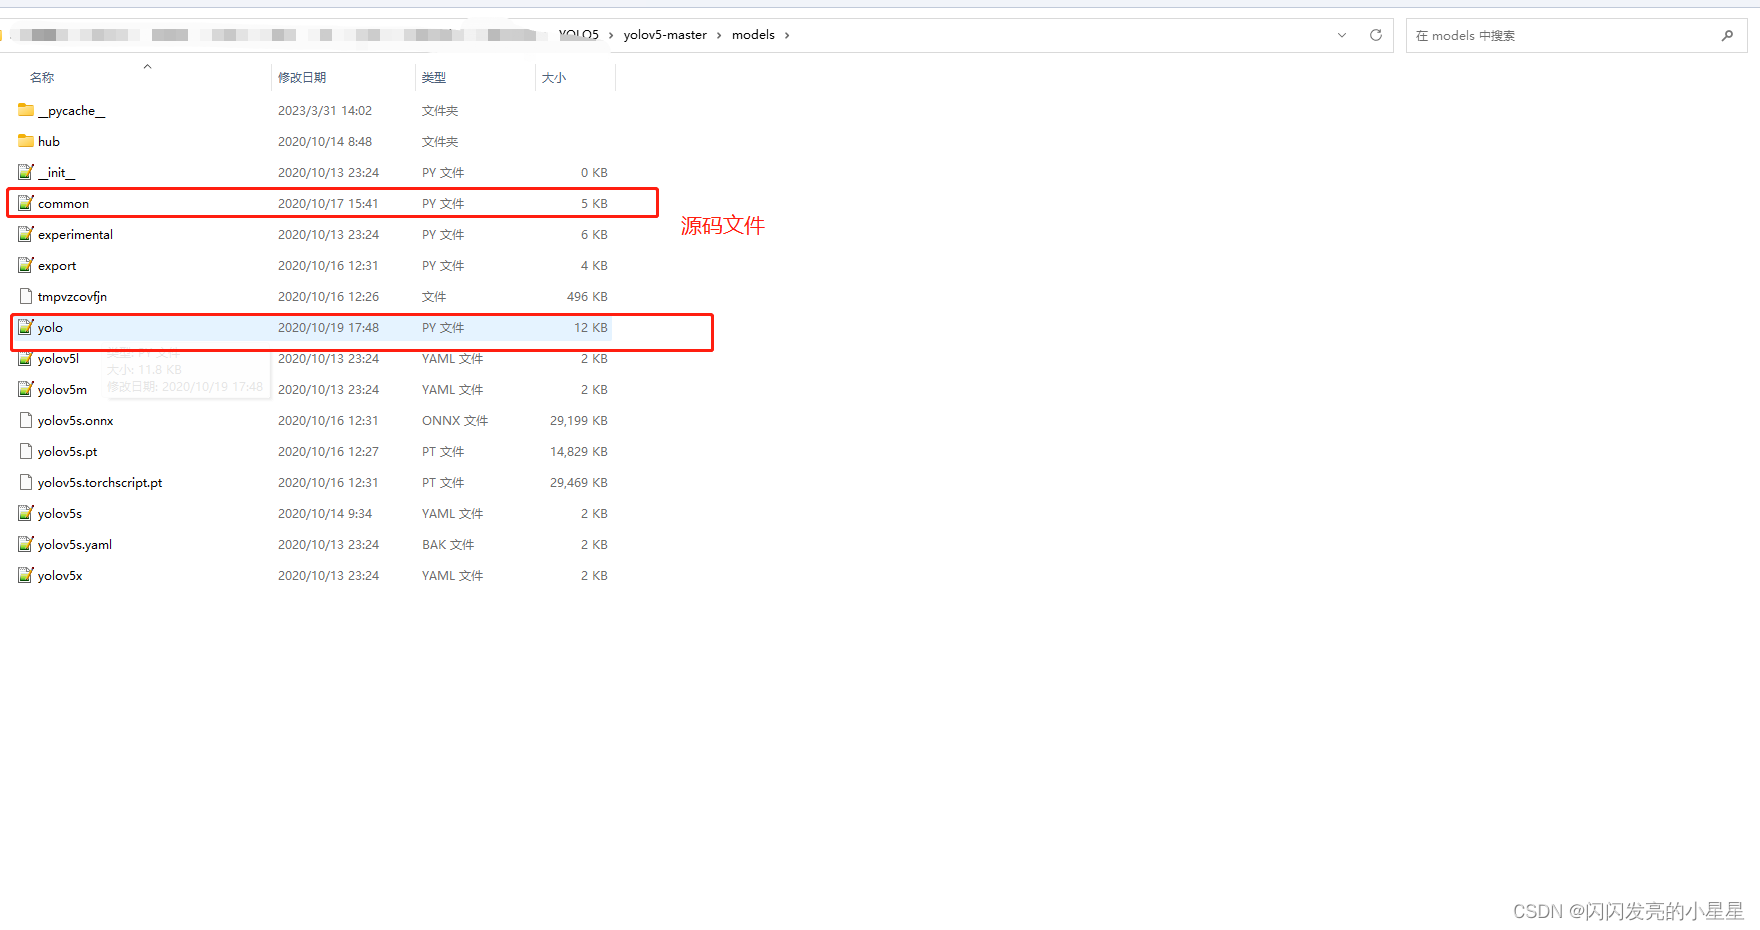This screenshot has width=1760, height=930.
Task: Click the experimental file icon
Action: click(26, 234)
